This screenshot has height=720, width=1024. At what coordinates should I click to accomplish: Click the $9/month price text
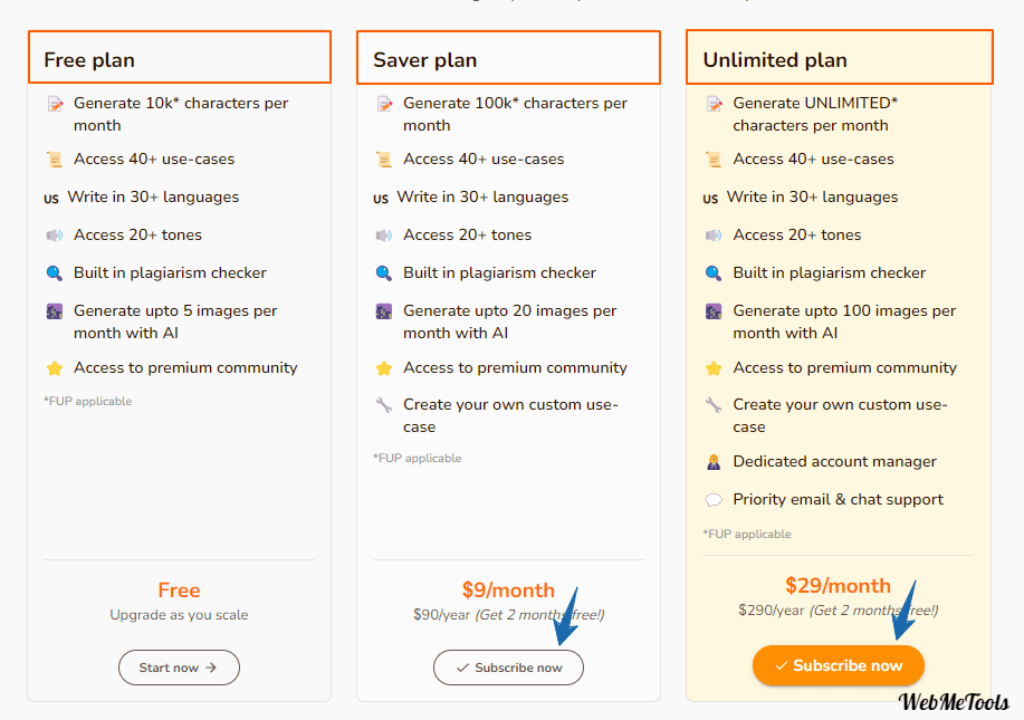point(508,590)
